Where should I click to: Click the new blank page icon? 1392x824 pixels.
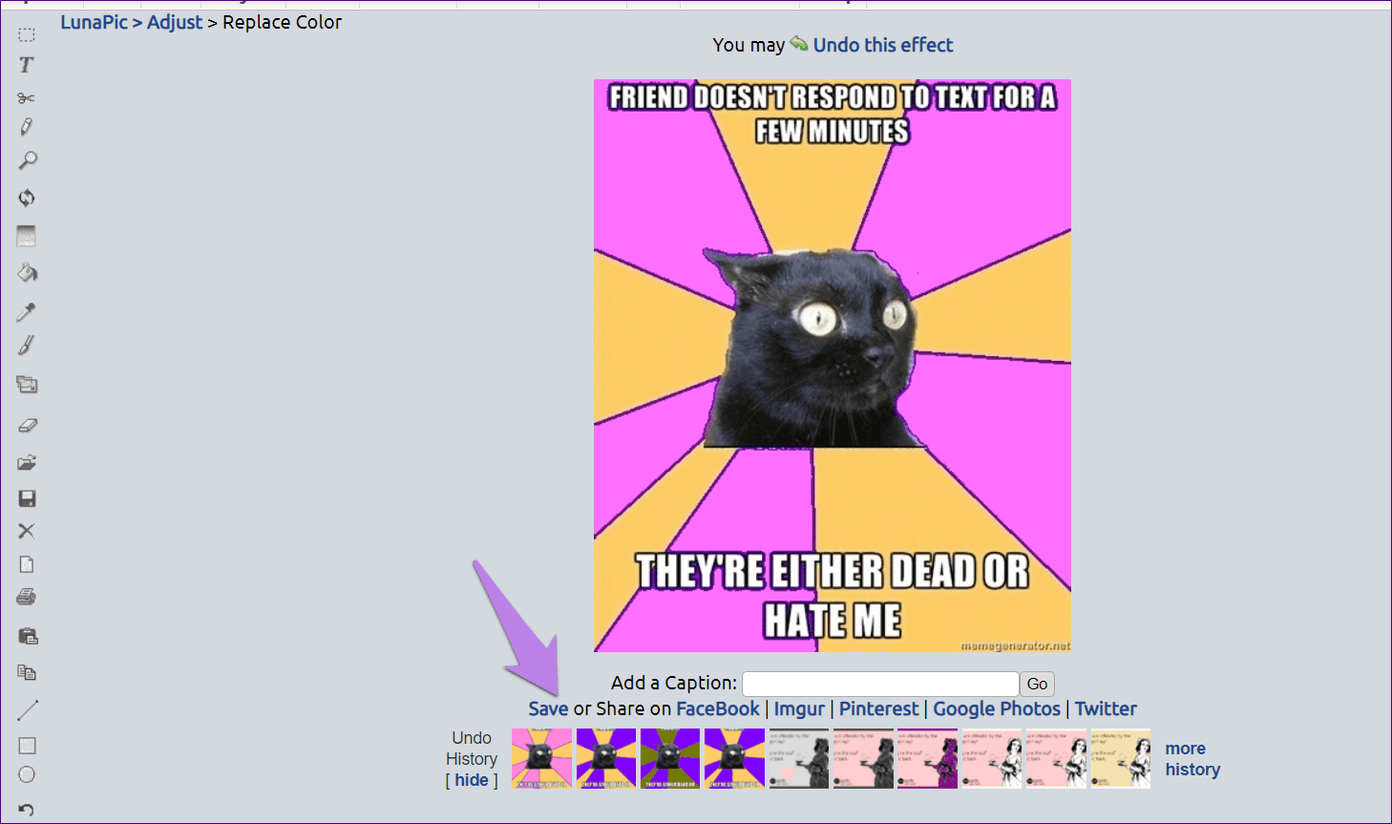pyautogui.click(x=27, y=564)
